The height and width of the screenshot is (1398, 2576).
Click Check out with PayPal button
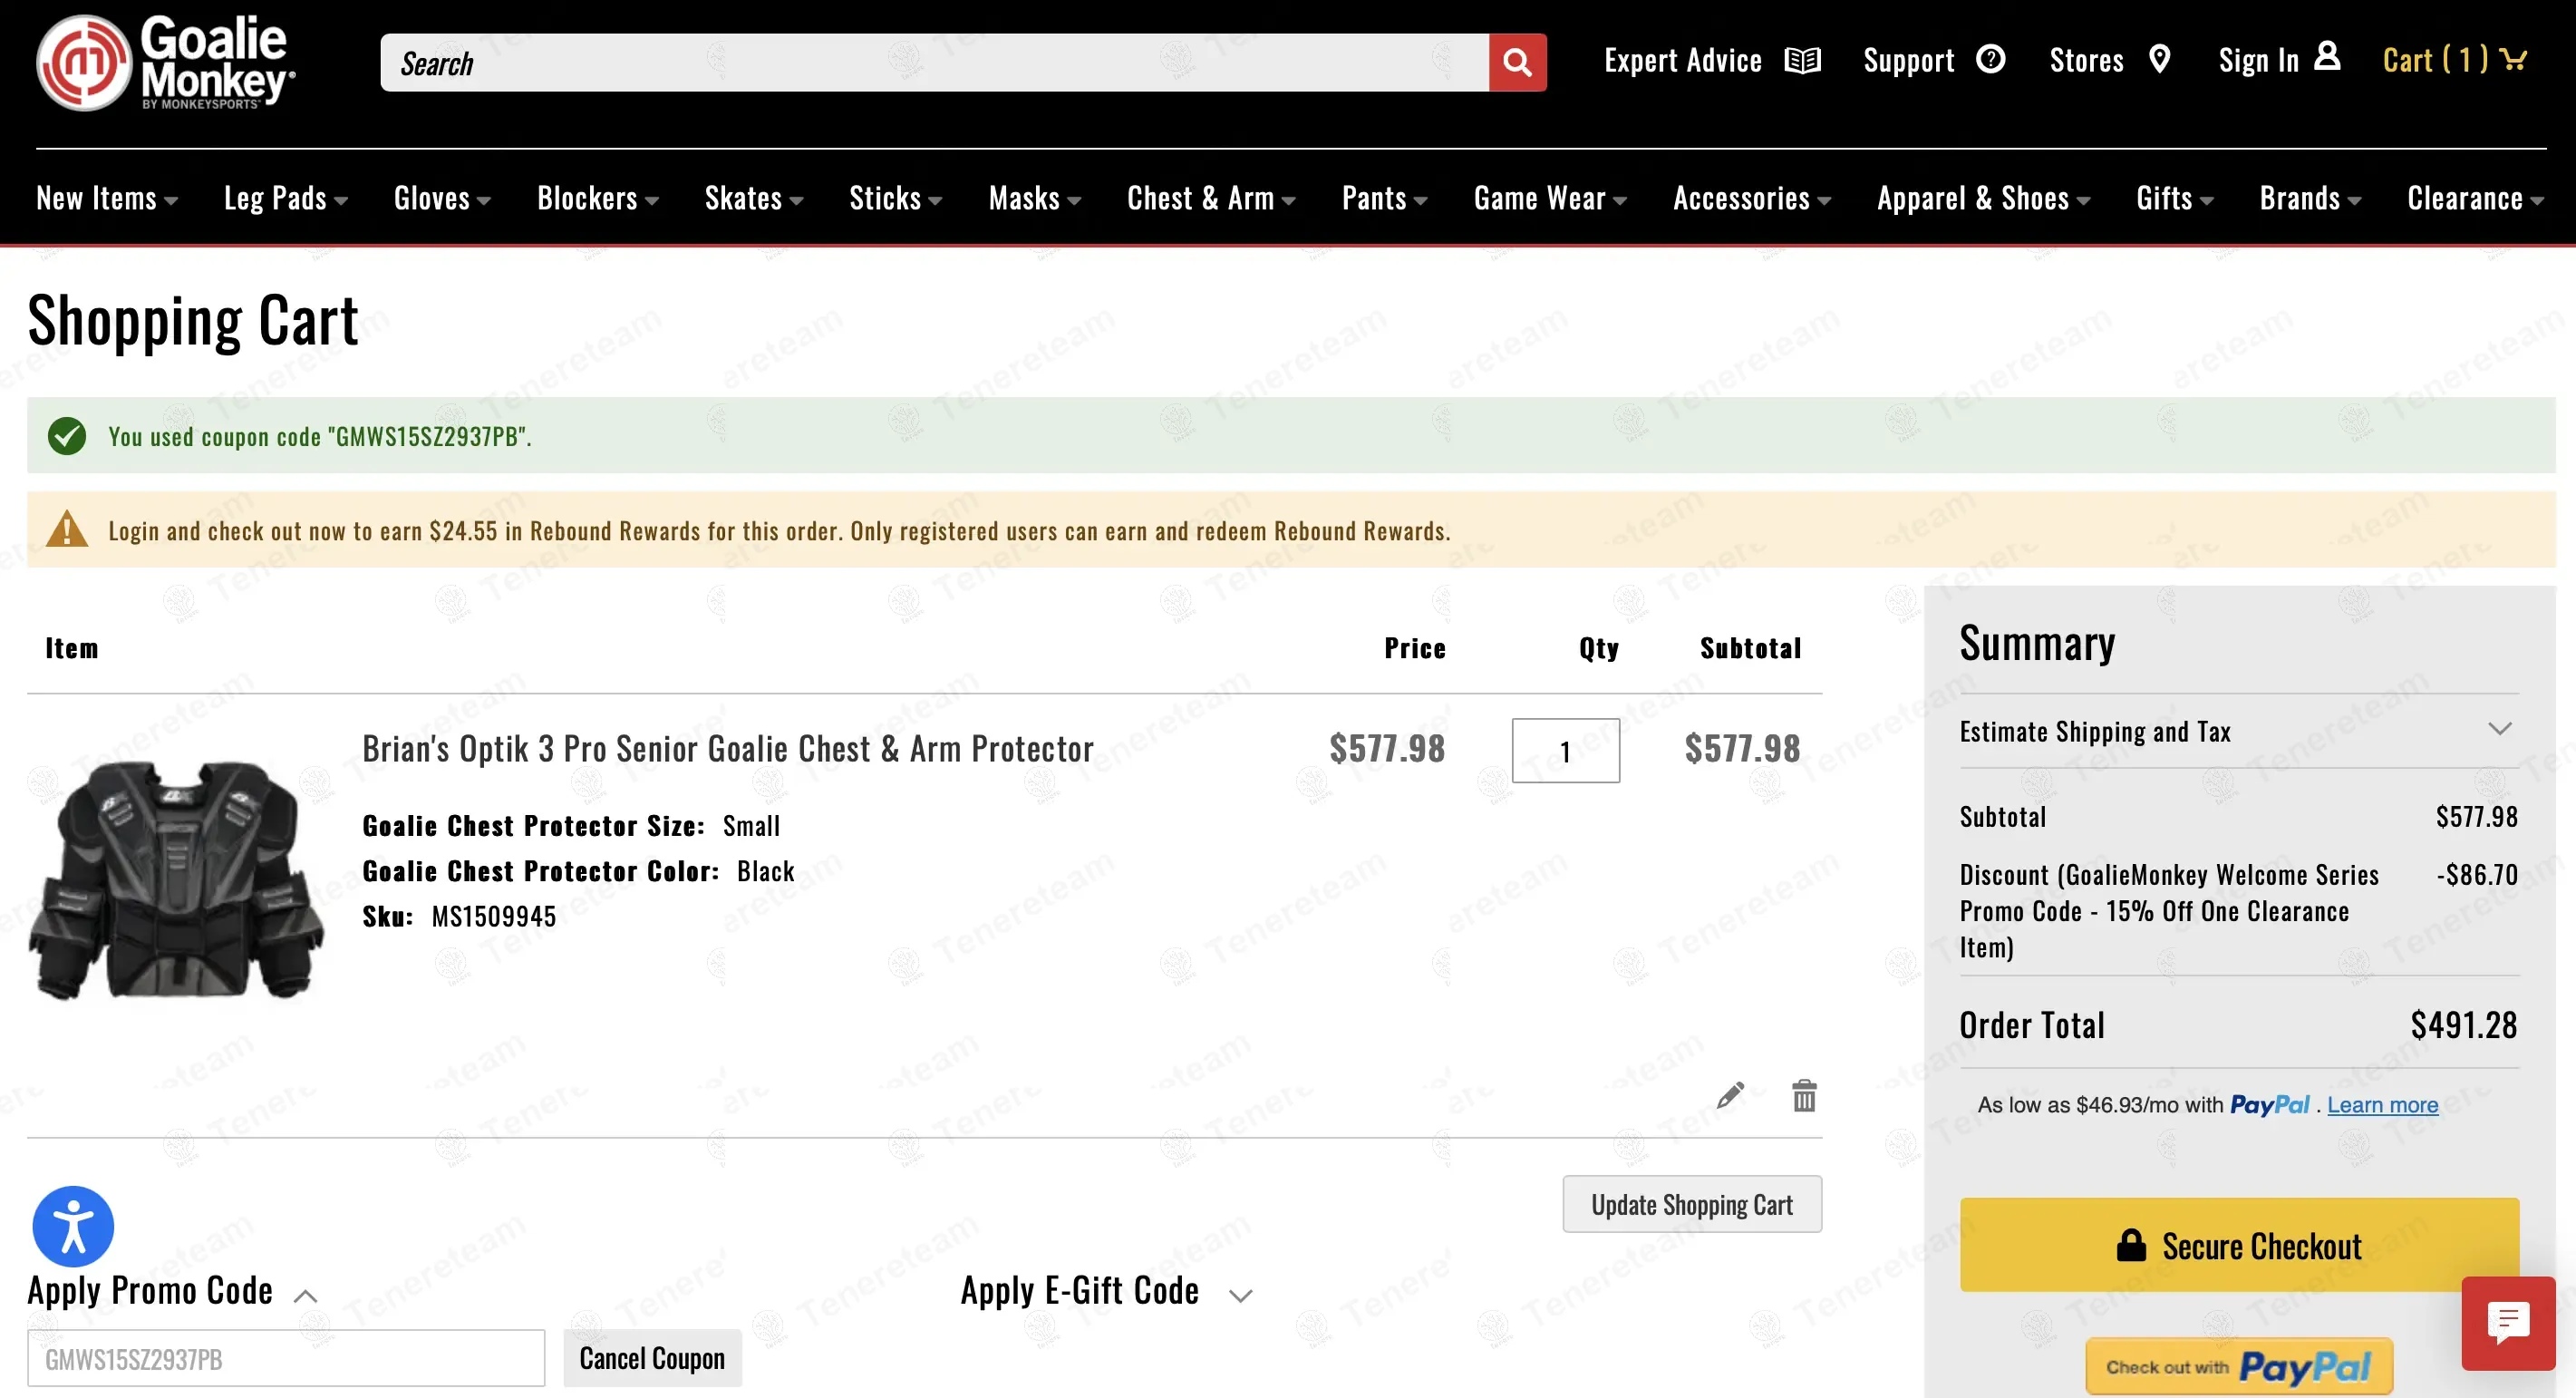(2239, 1365)
